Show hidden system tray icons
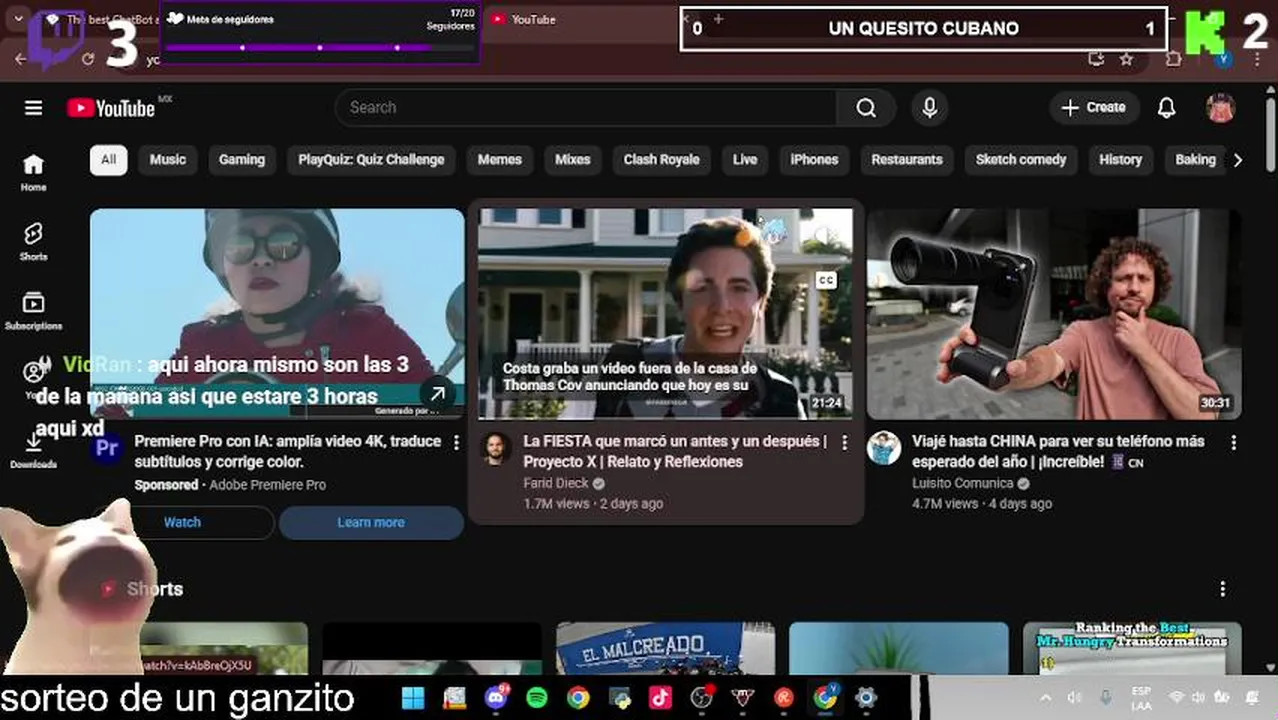 click(1045, 697)
